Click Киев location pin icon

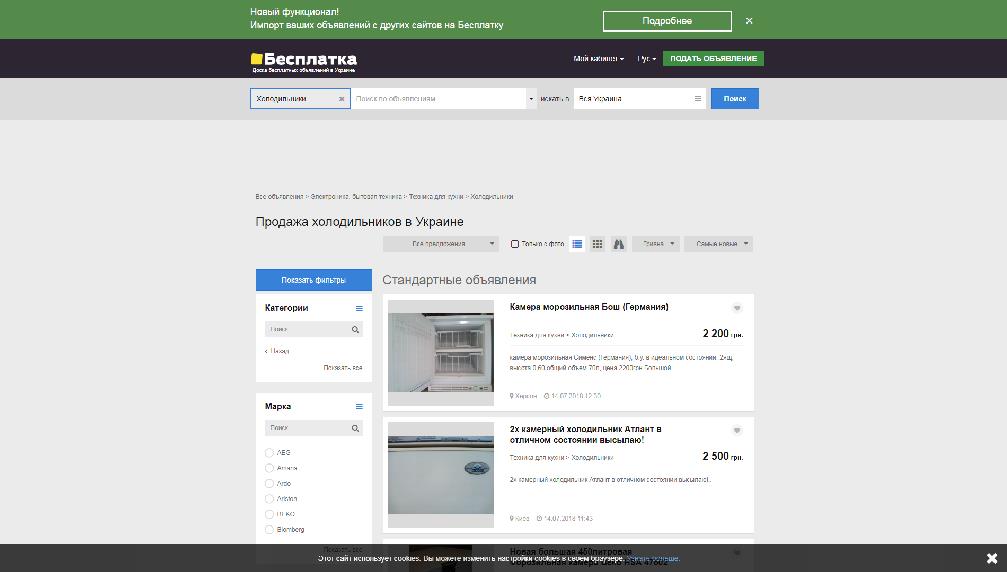pos(512,519)
